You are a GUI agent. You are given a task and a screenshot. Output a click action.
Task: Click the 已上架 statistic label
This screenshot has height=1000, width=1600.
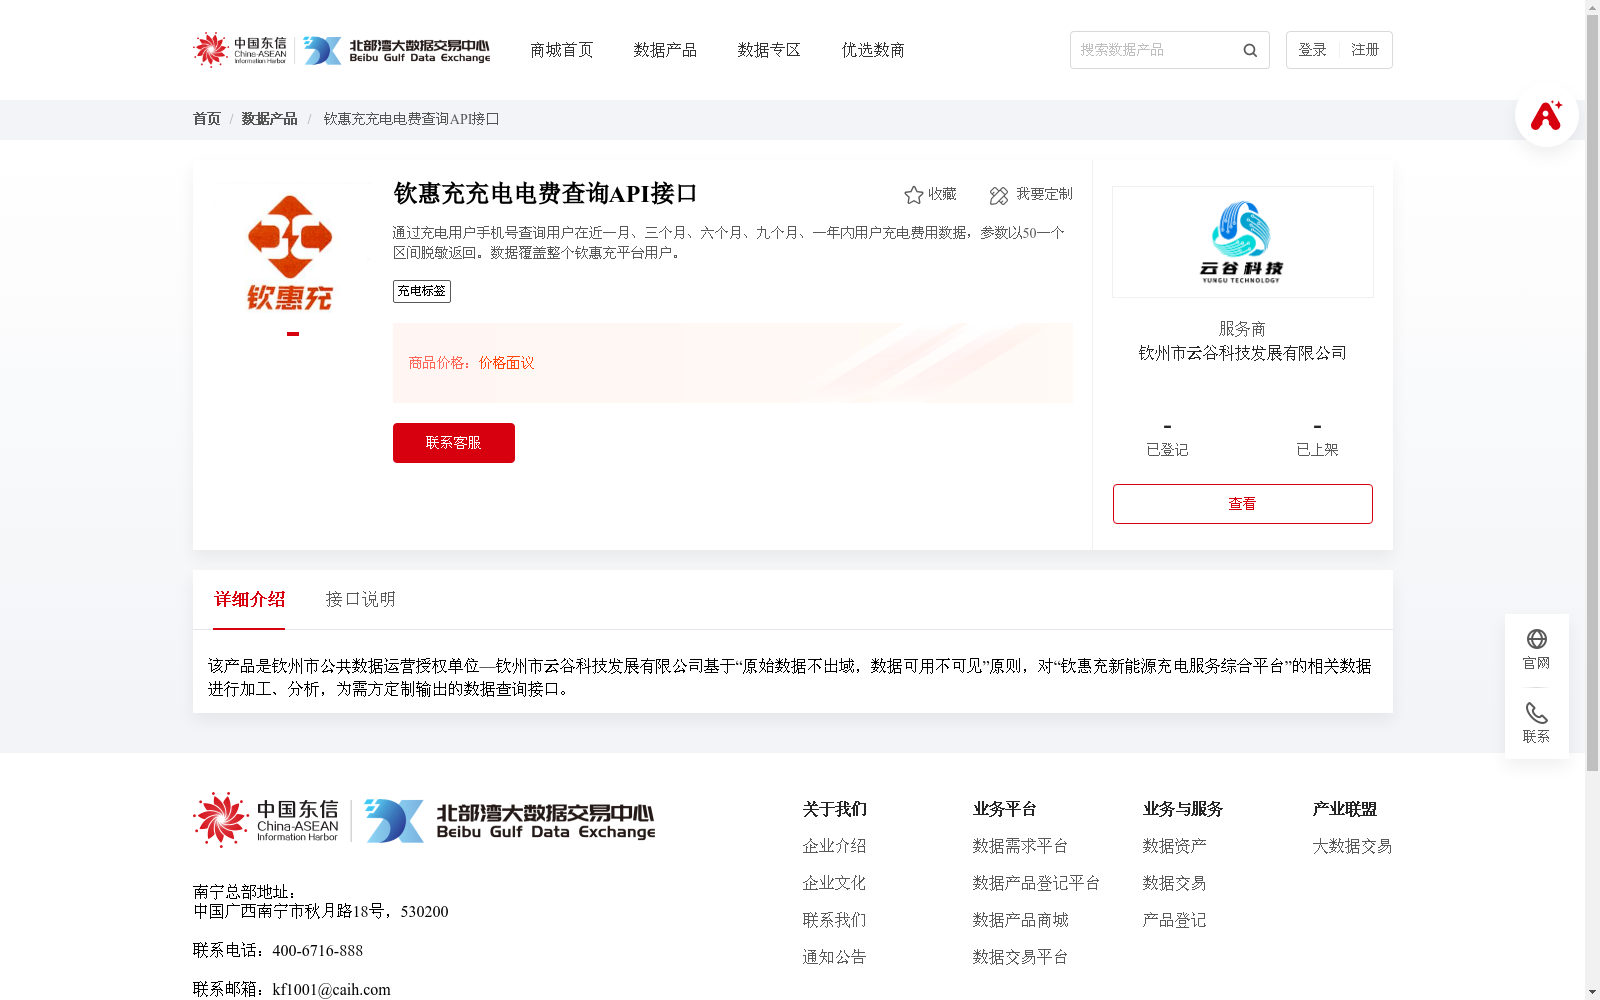1317,450
